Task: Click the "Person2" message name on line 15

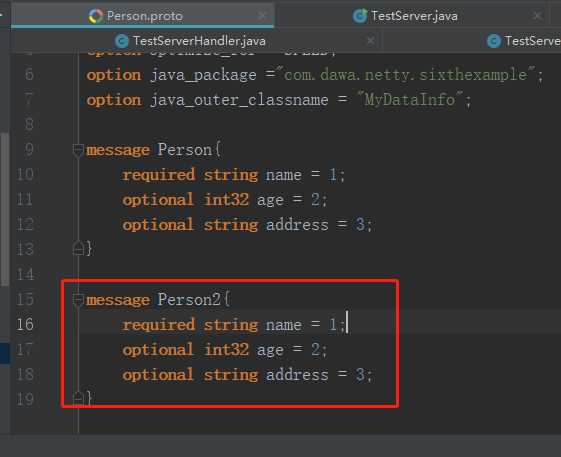Action: click(x=189, y=300)
